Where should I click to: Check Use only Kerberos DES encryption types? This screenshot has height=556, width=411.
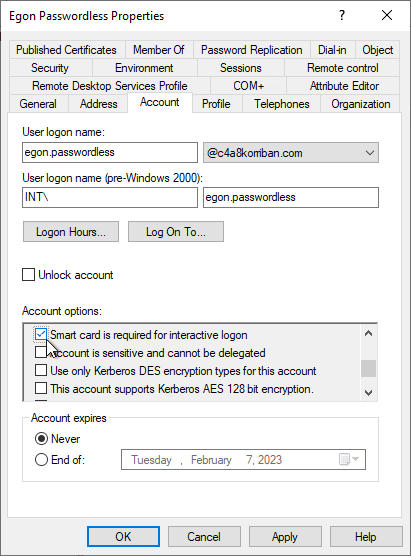tap(41, 370)
